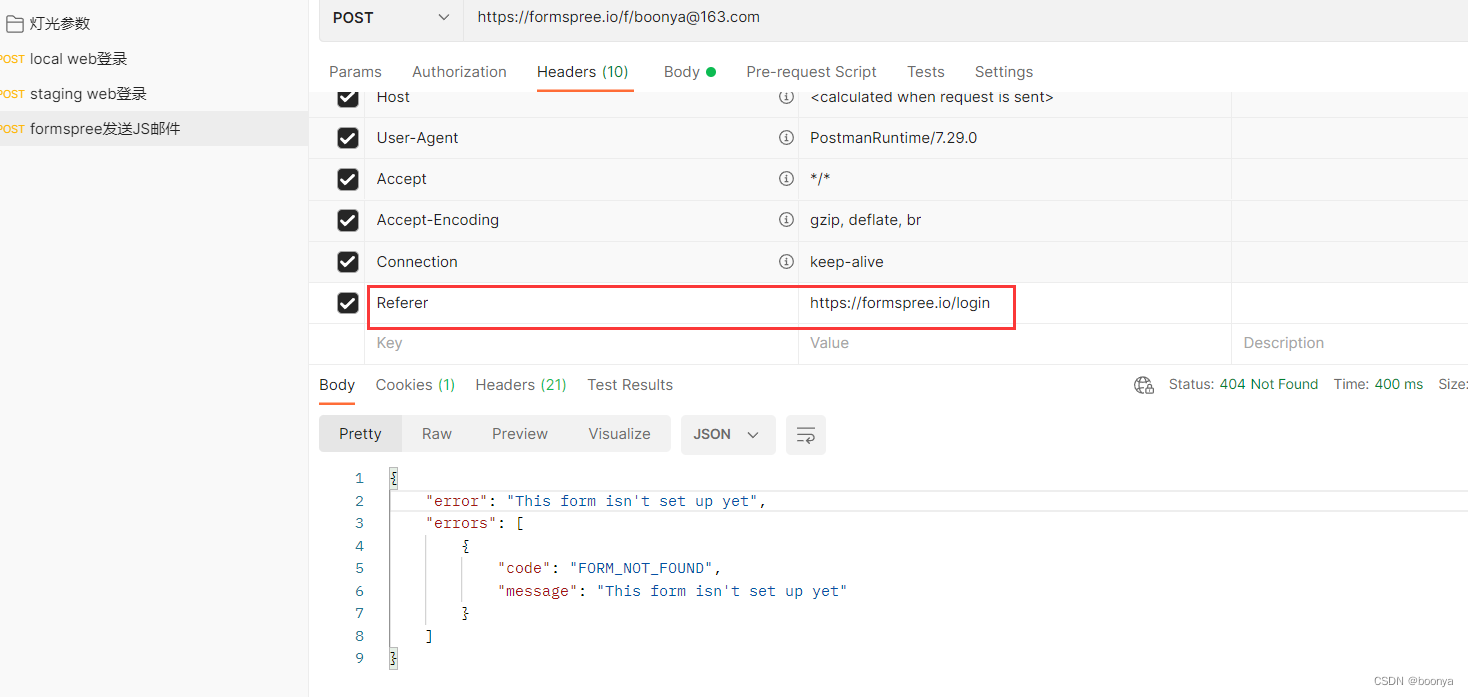Viewport: 1468px width, 697px height.
Task: Switch to the Params tab
Action: coord(355,72)
